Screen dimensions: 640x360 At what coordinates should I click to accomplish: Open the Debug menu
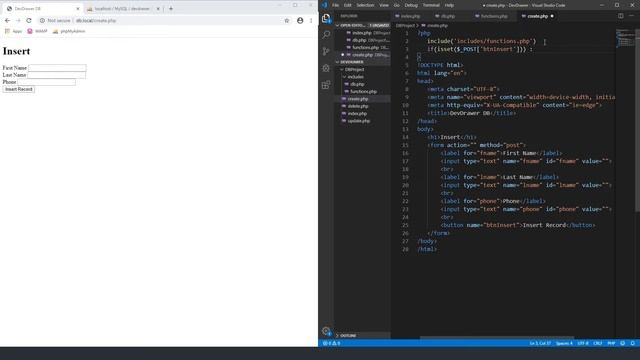click(411, 5)
